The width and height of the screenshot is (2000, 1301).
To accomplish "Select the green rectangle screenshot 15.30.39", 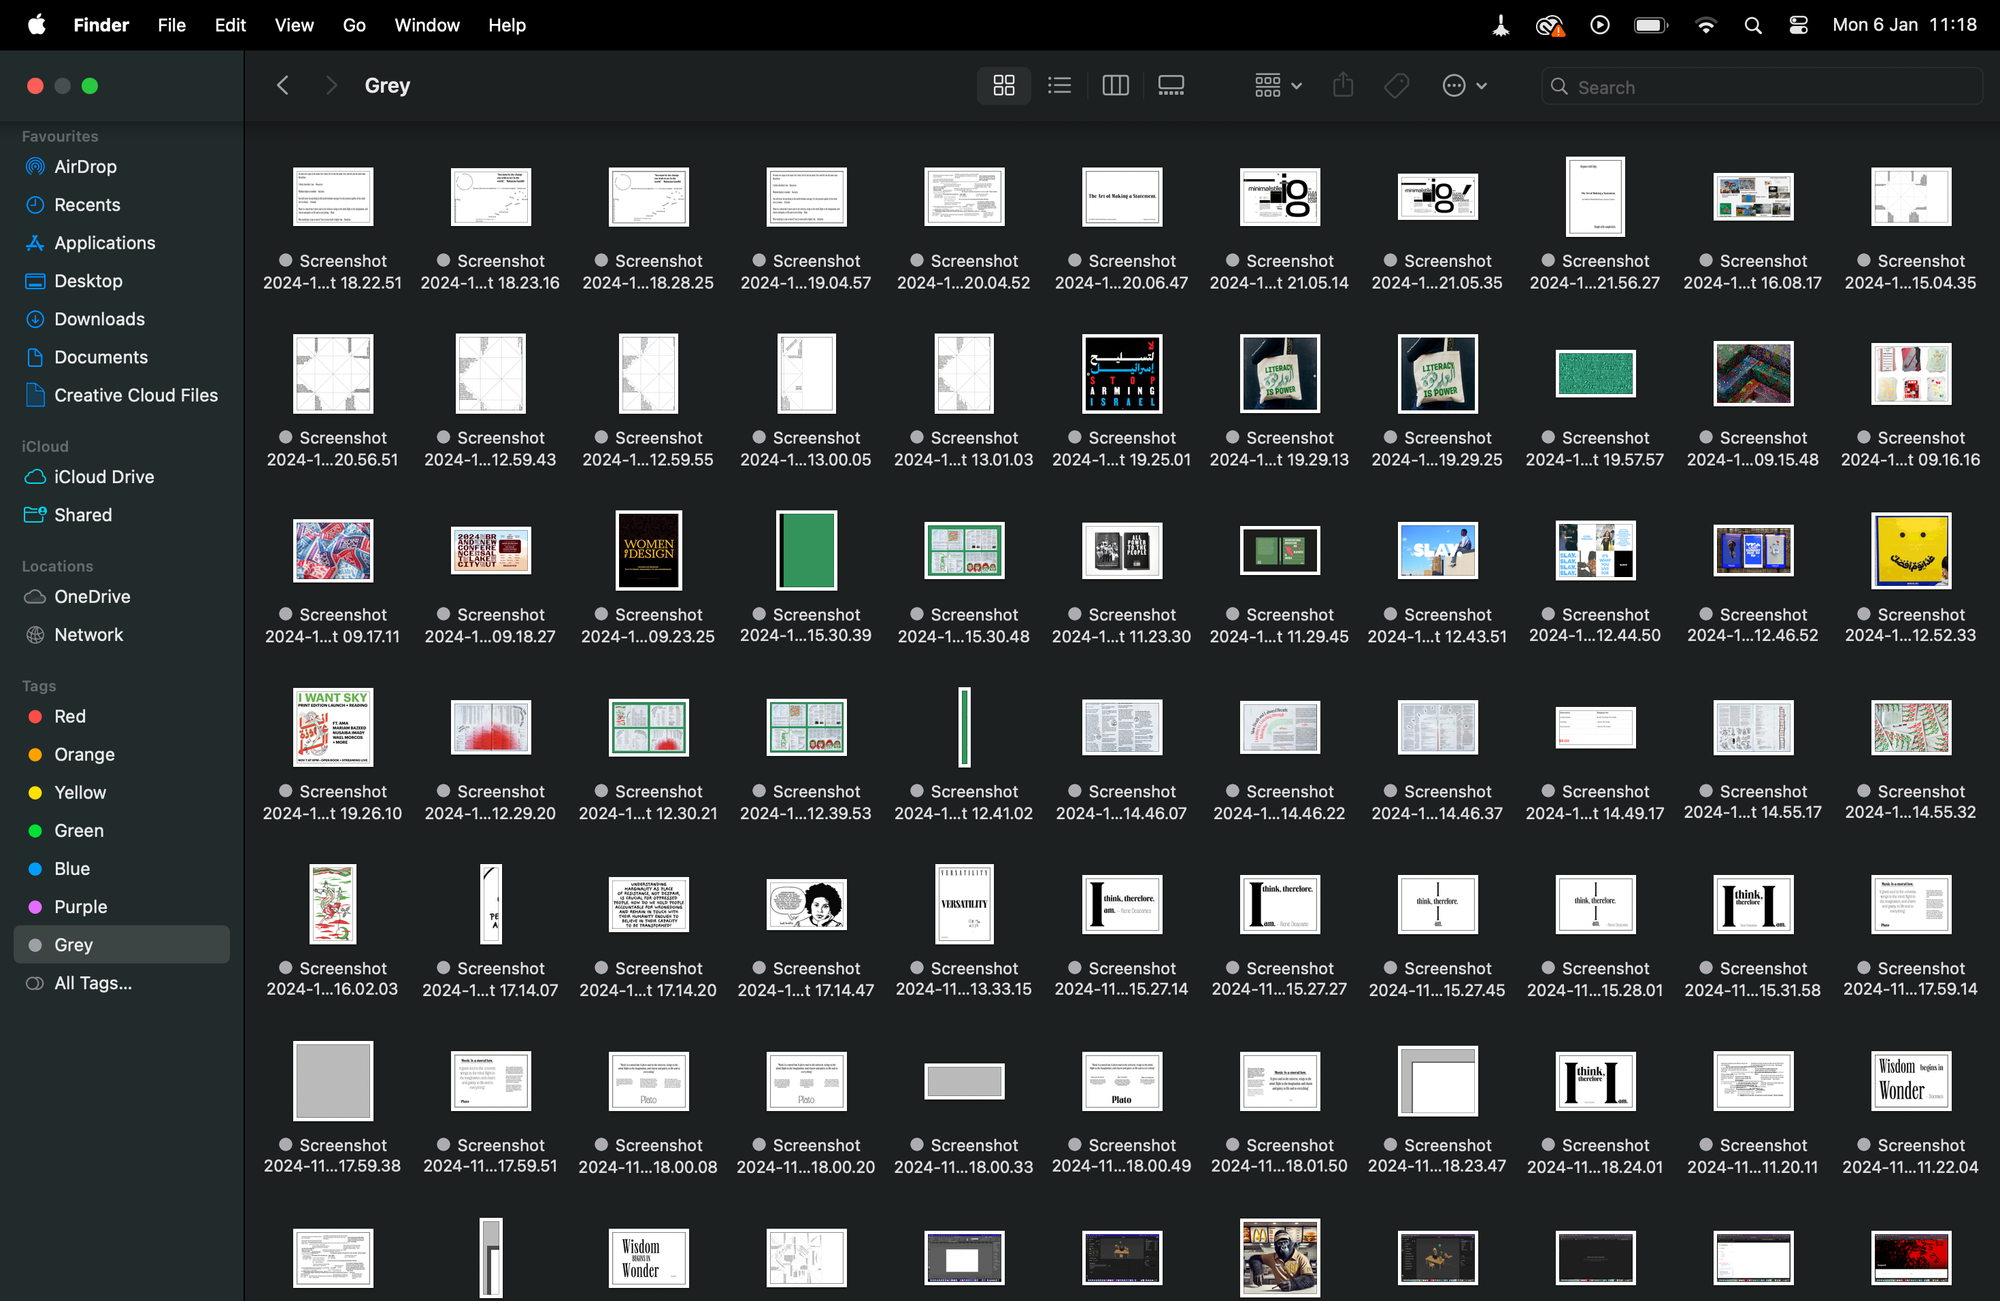I will (x=806, y=550).
